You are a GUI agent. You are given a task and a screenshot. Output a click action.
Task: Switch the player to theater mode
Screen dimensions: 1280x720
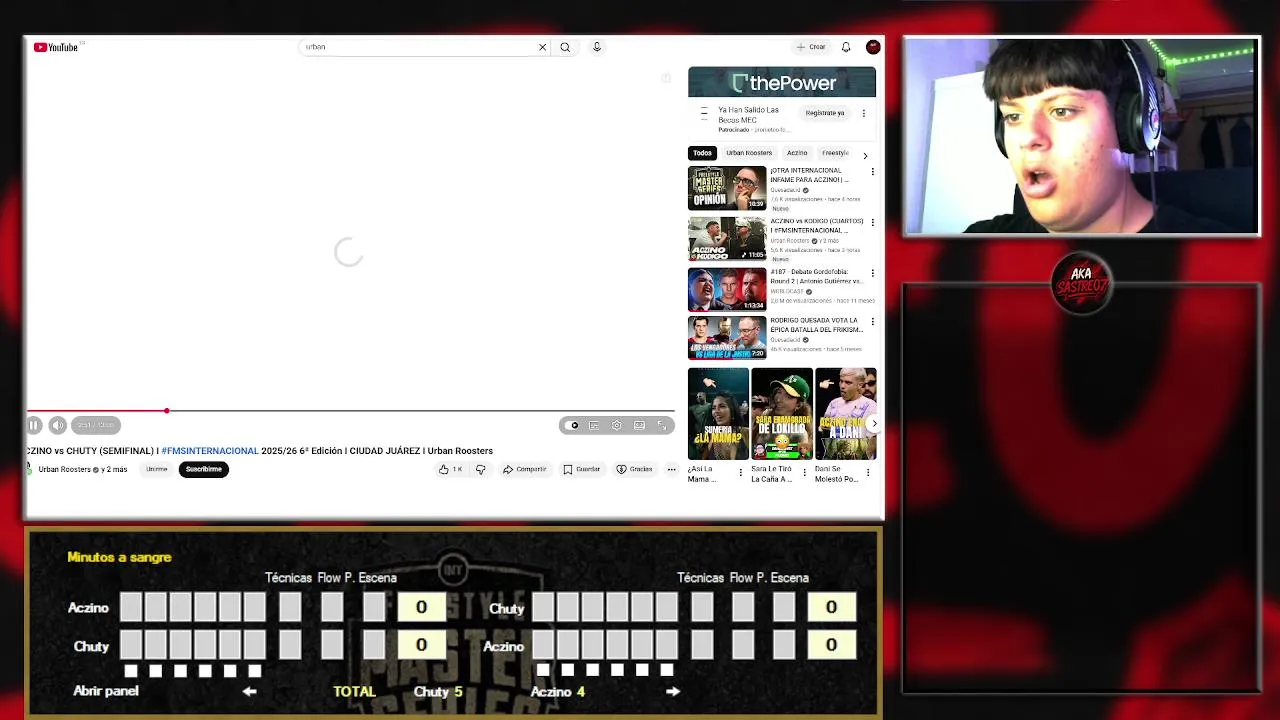coord(640,425)
